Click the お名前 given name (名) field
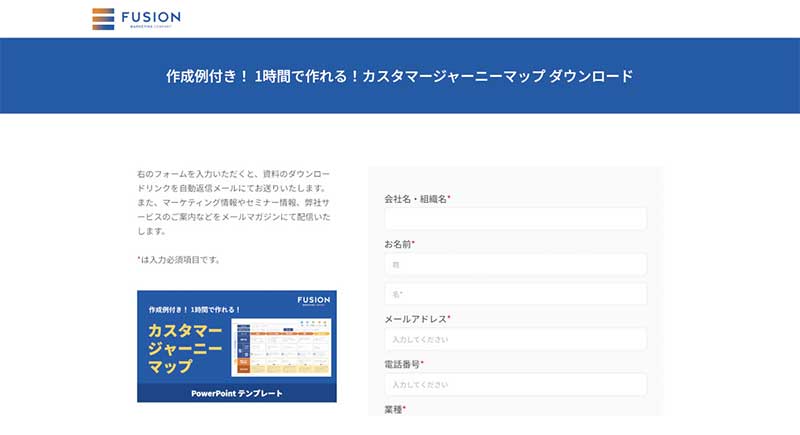Image resolution: width=800 pixels, height=435 pixels. [515, 294]
